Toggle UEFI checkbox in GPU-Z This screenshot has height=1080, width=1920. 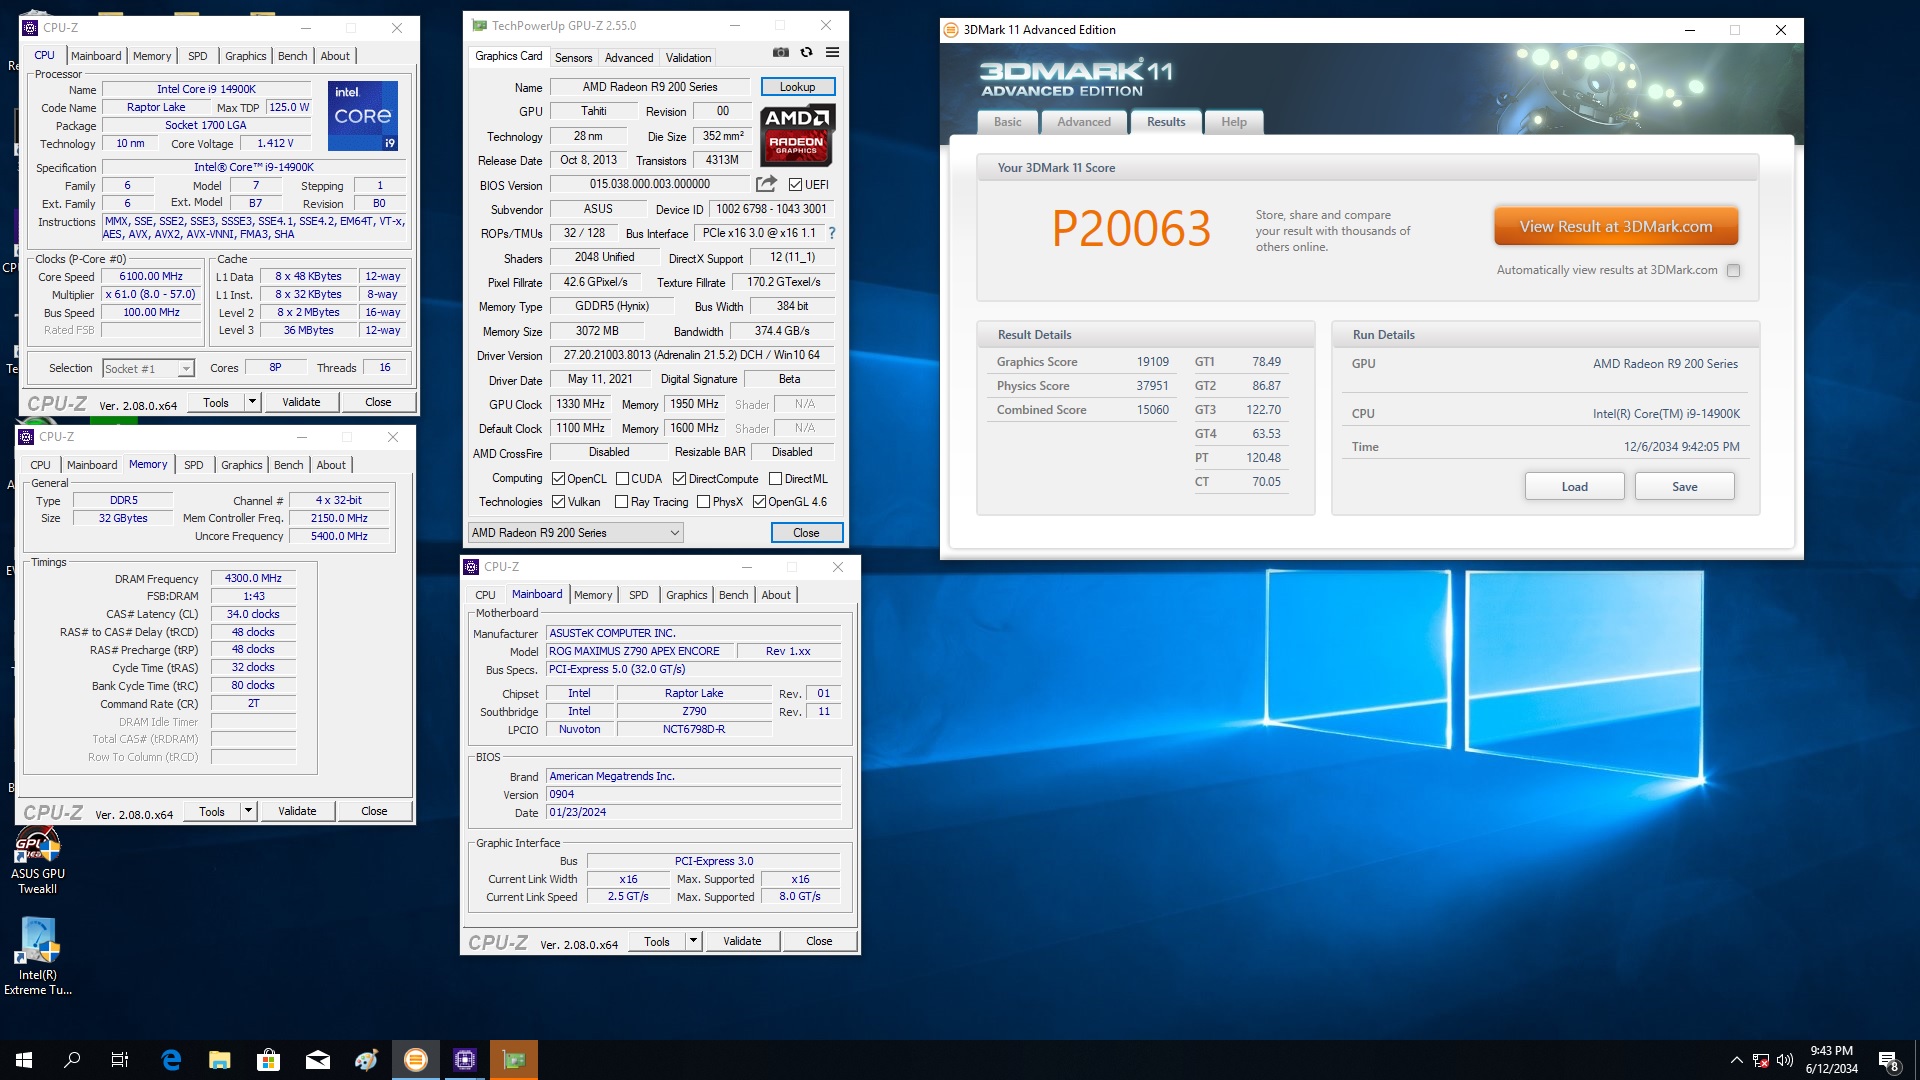coord(795,185)
